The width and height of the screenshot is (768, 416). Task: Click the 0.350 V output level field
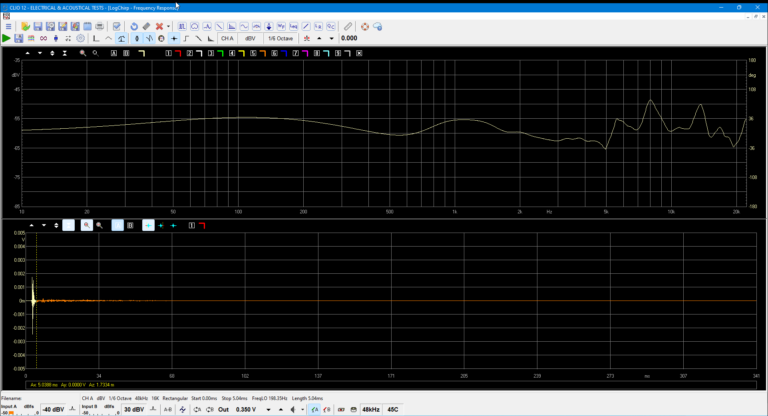[247, 409]
